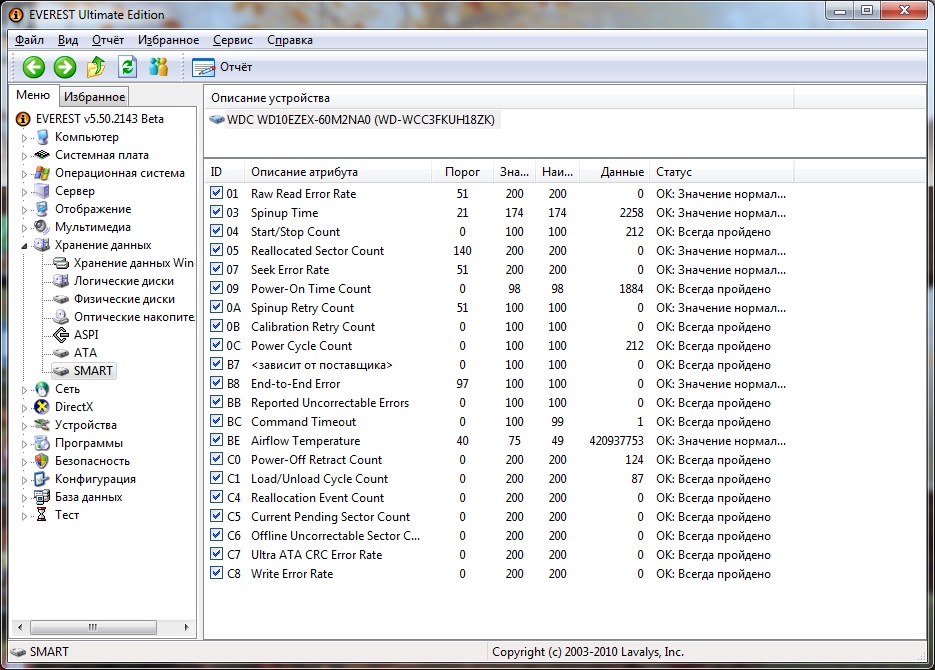
Task: Expand the Сеть tree node
Action: [x=24, y=389]
